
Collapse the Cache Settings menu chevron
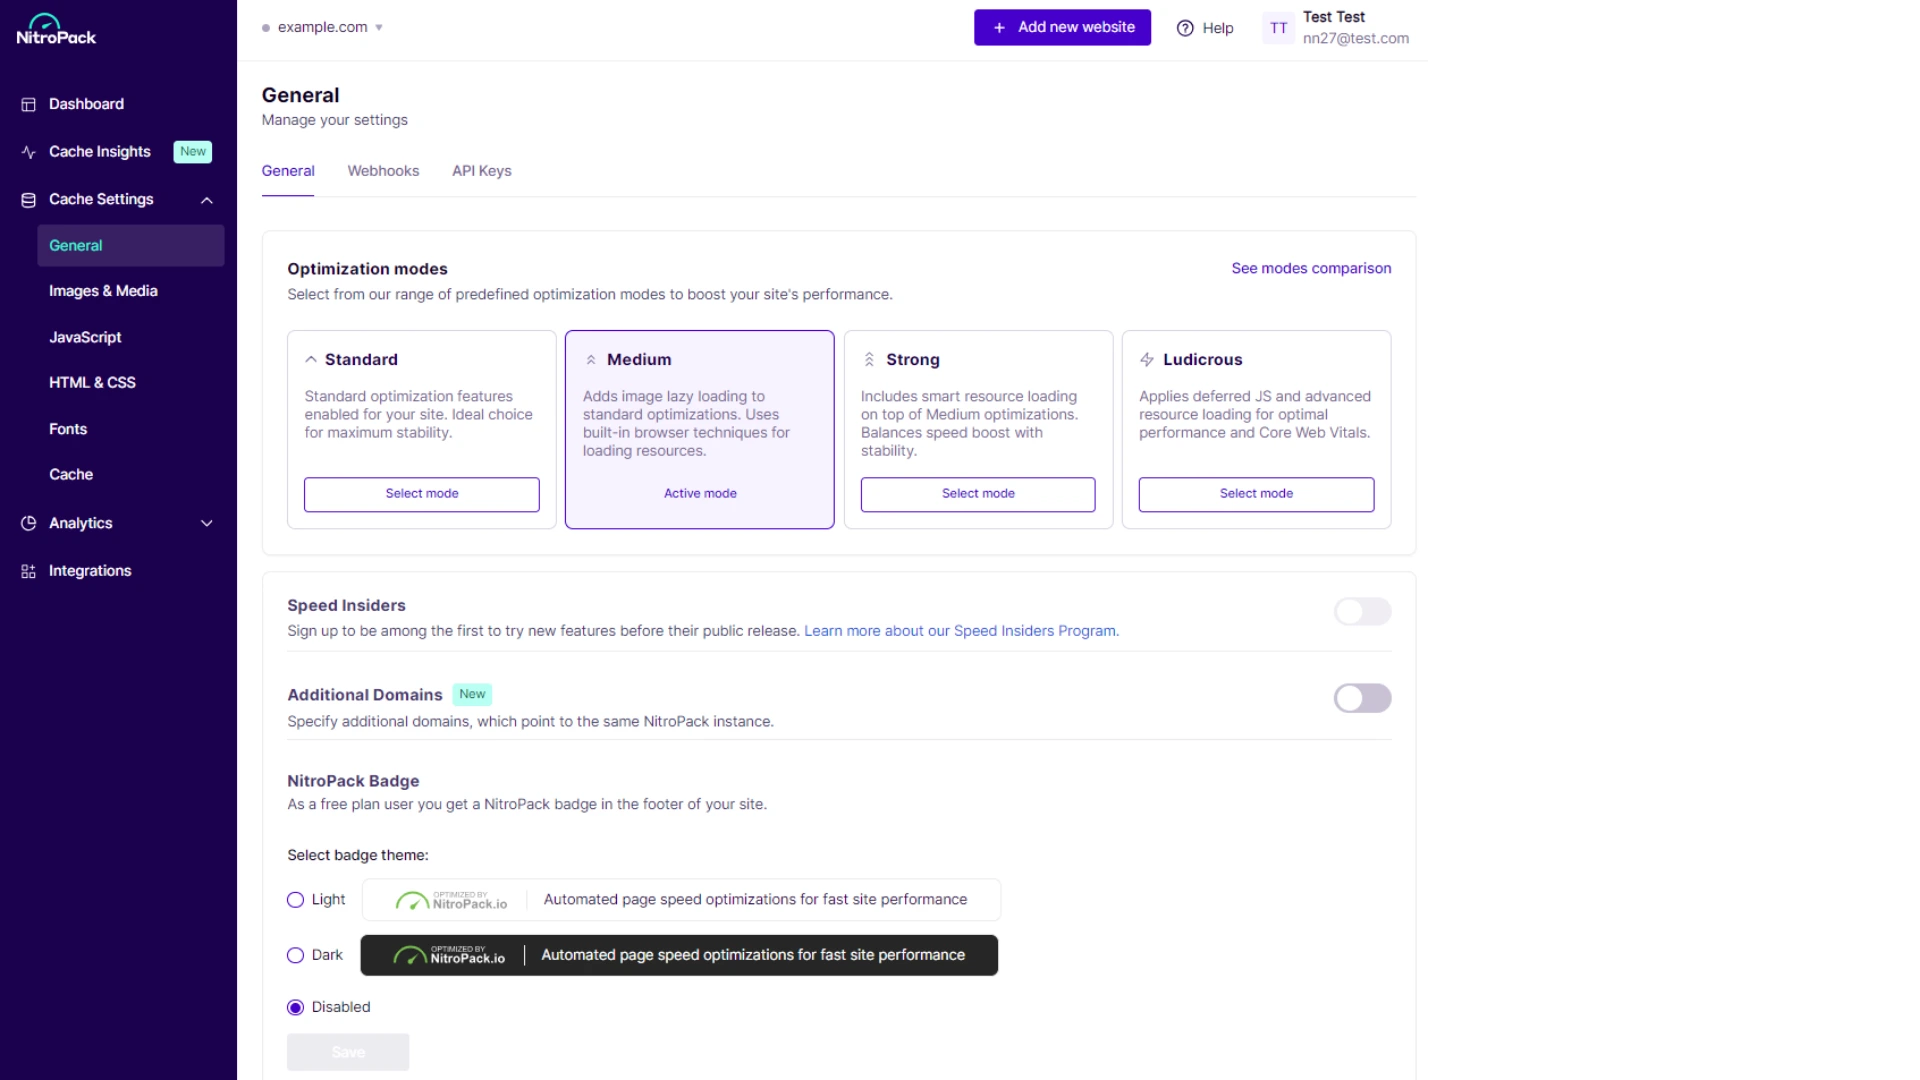(207, 200)
